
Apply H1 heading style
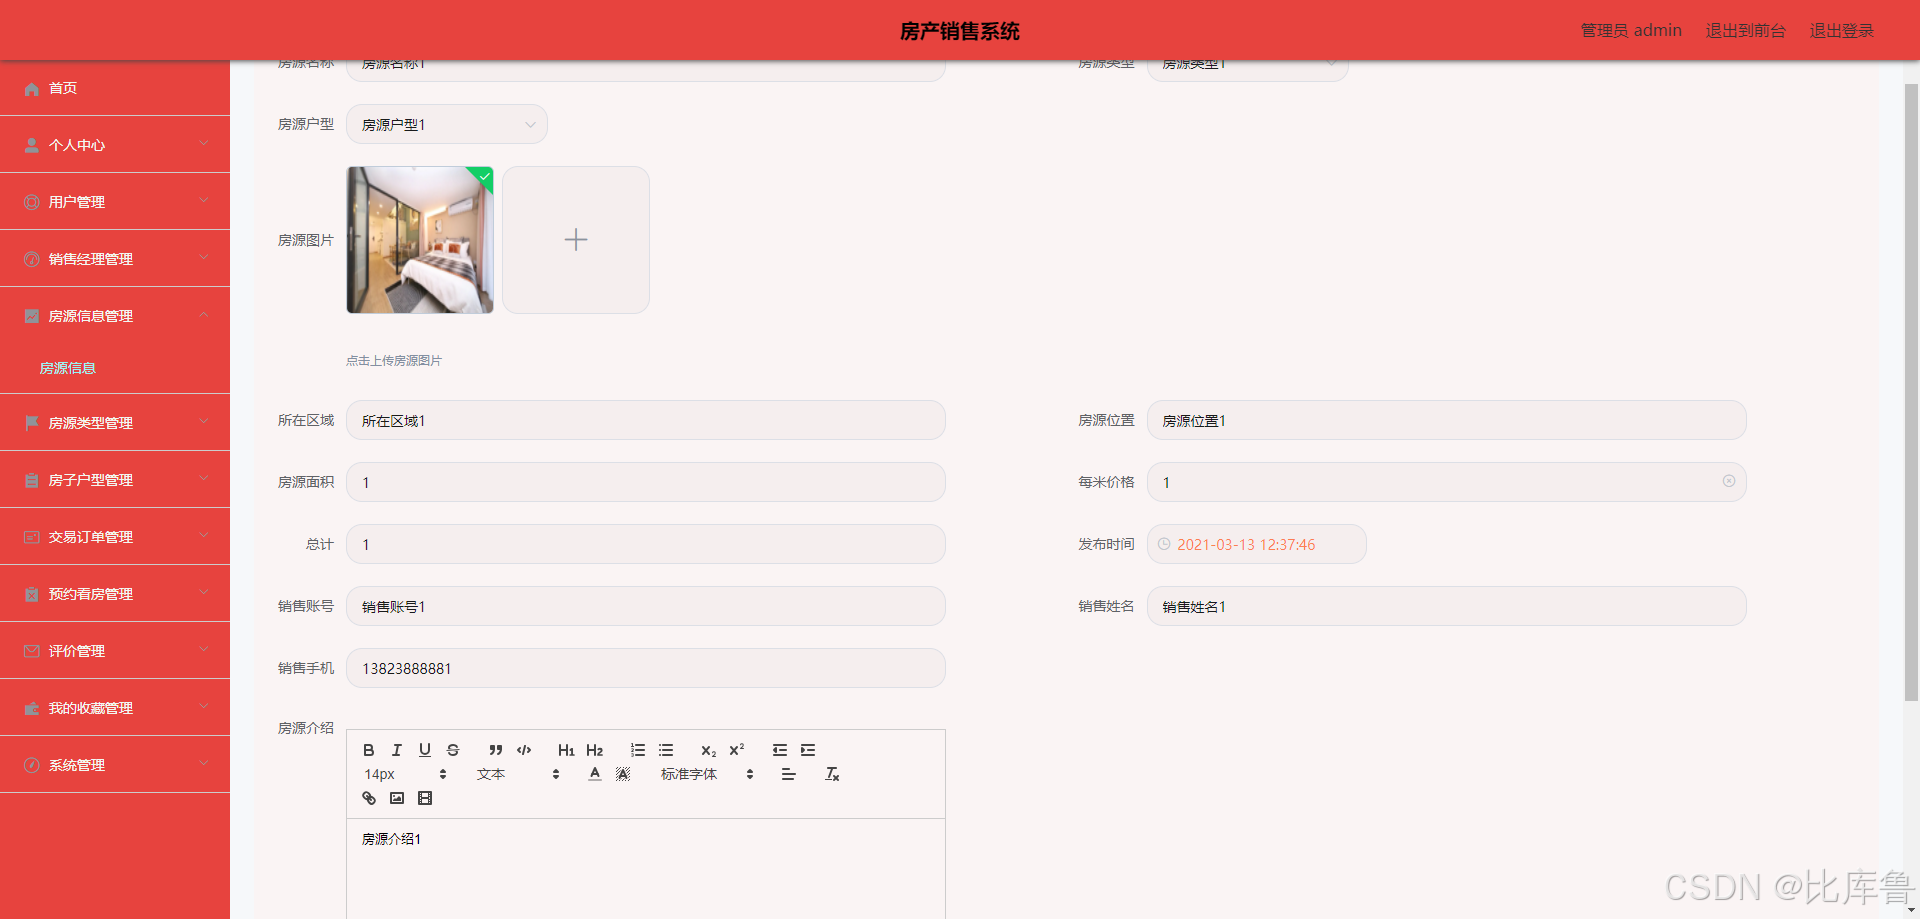click(x=566, y=750)
